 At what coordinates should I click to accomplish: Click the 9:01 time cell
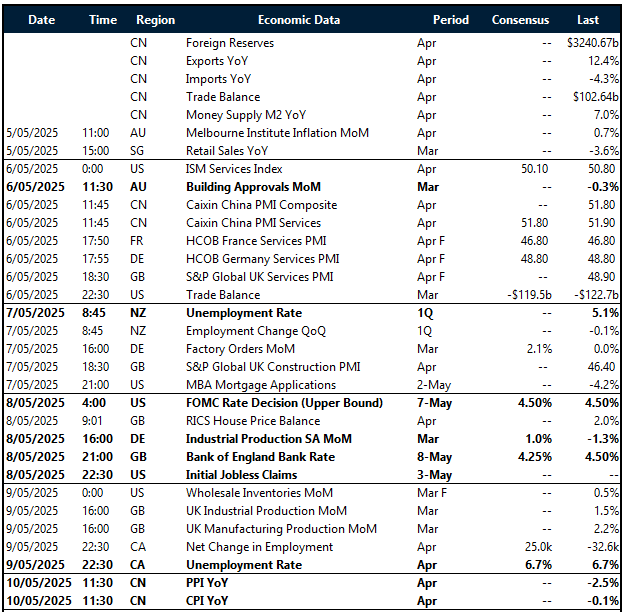pos(92,421)
